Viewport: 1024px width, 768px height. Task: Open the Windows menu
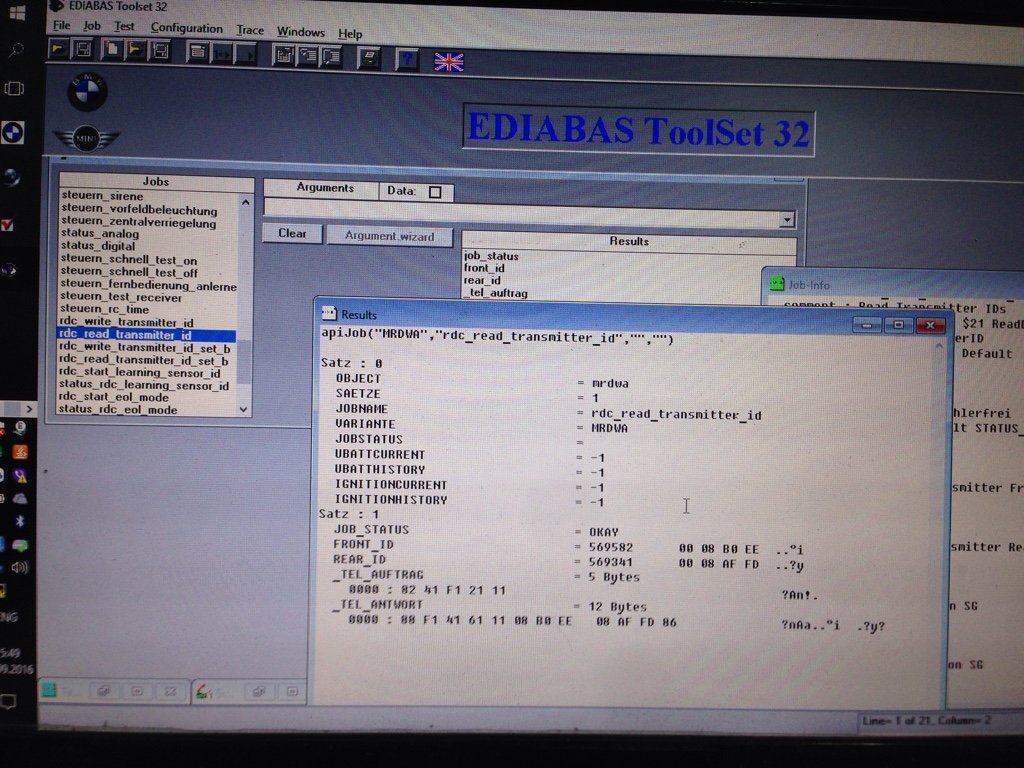pos(300,32)
